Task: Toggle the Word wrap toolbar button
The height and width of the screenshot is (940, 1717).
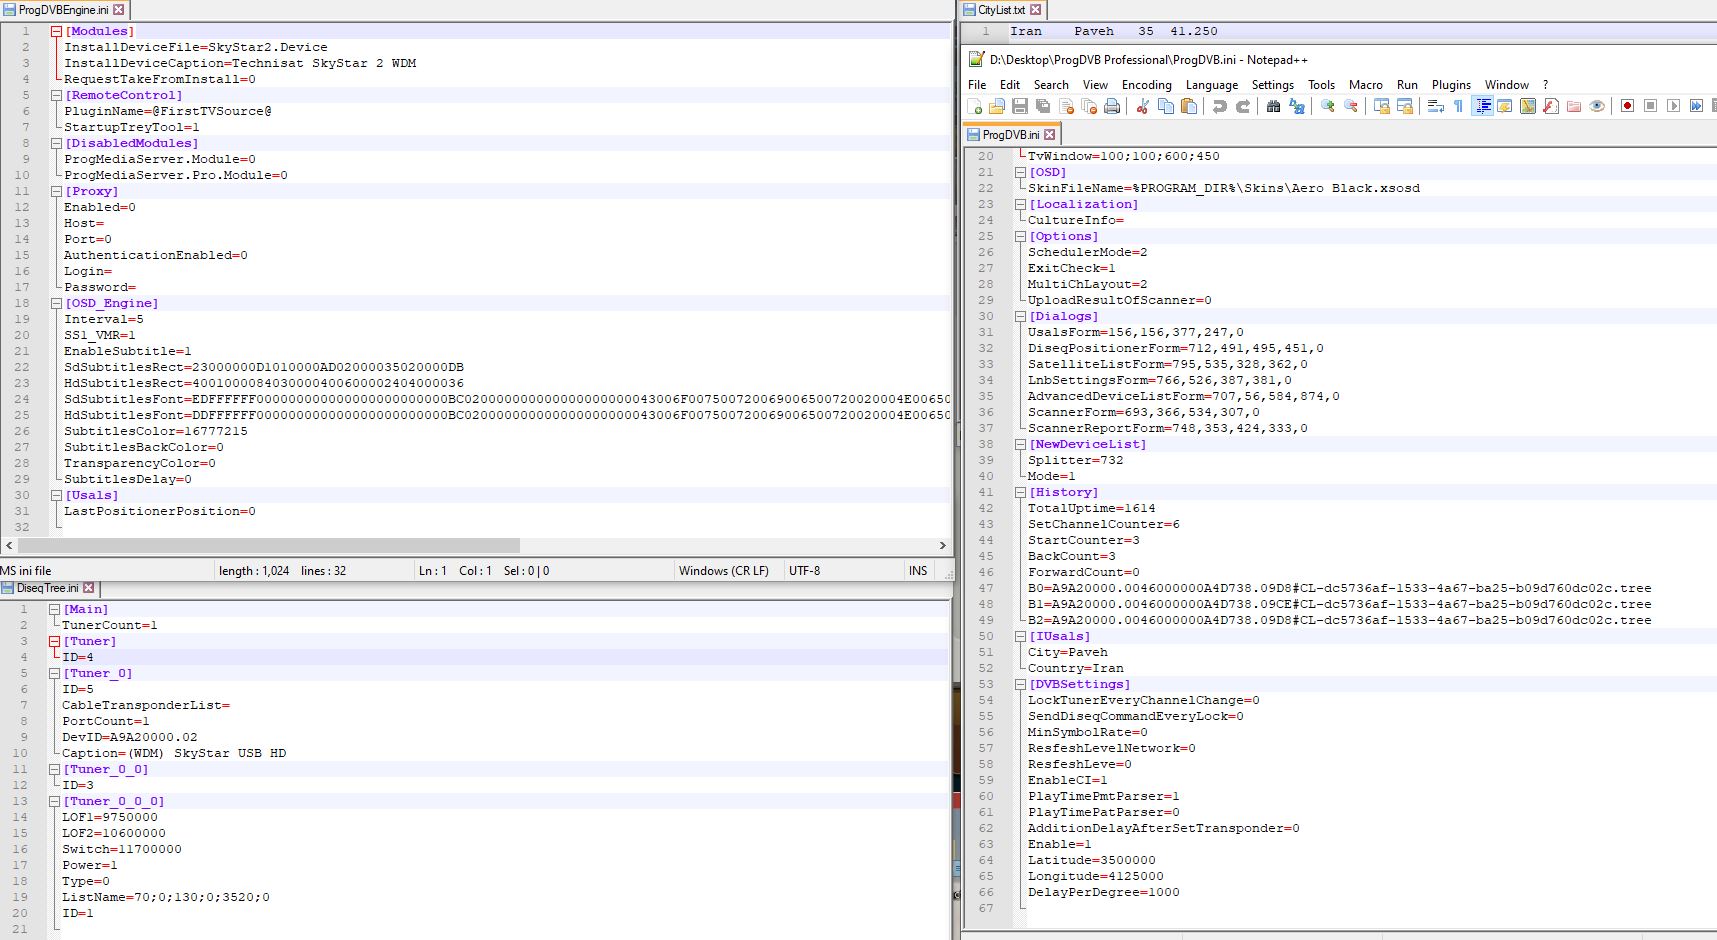Action: coord(1435,106)
